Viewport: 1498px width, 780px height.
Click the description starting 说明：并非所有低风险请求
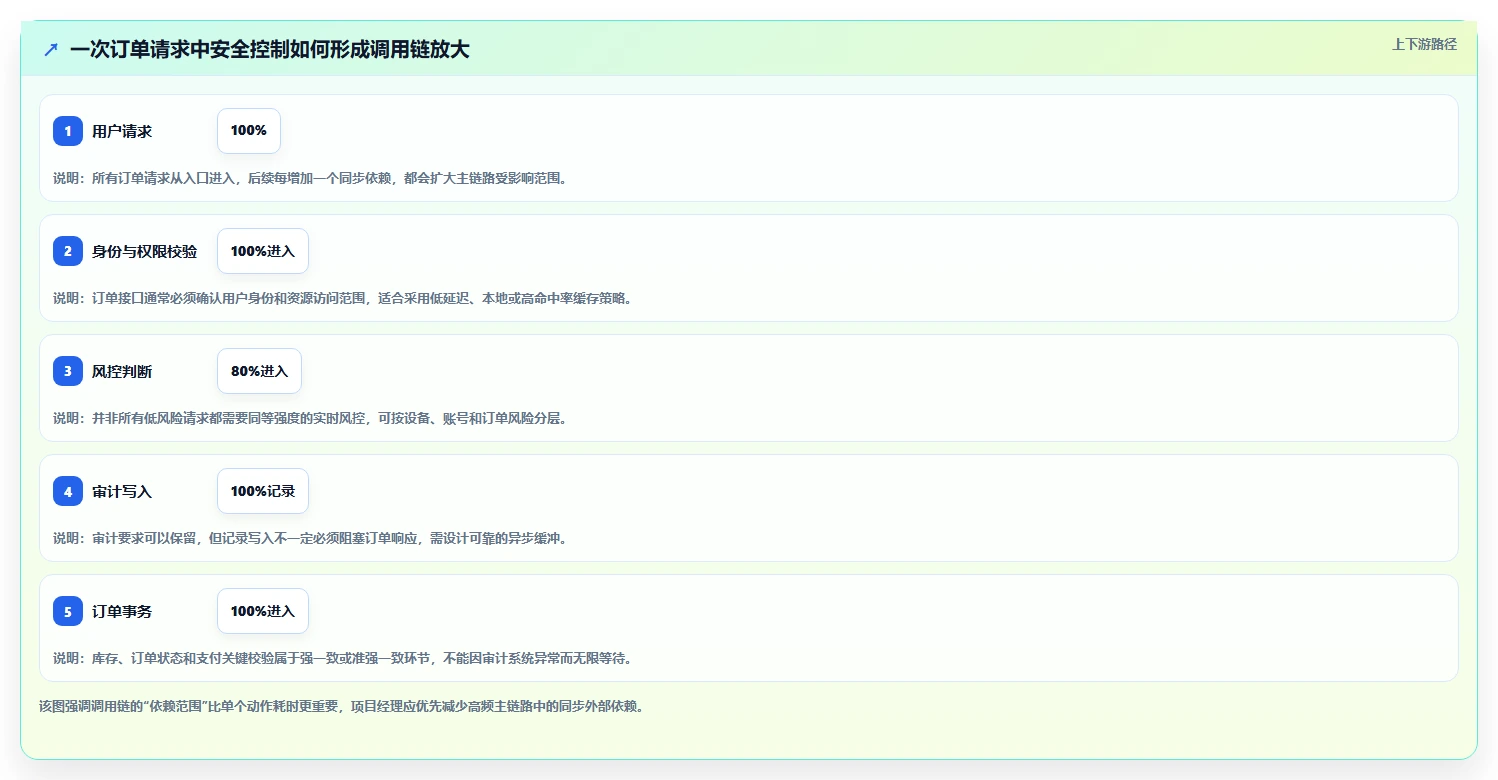[310, 418]
